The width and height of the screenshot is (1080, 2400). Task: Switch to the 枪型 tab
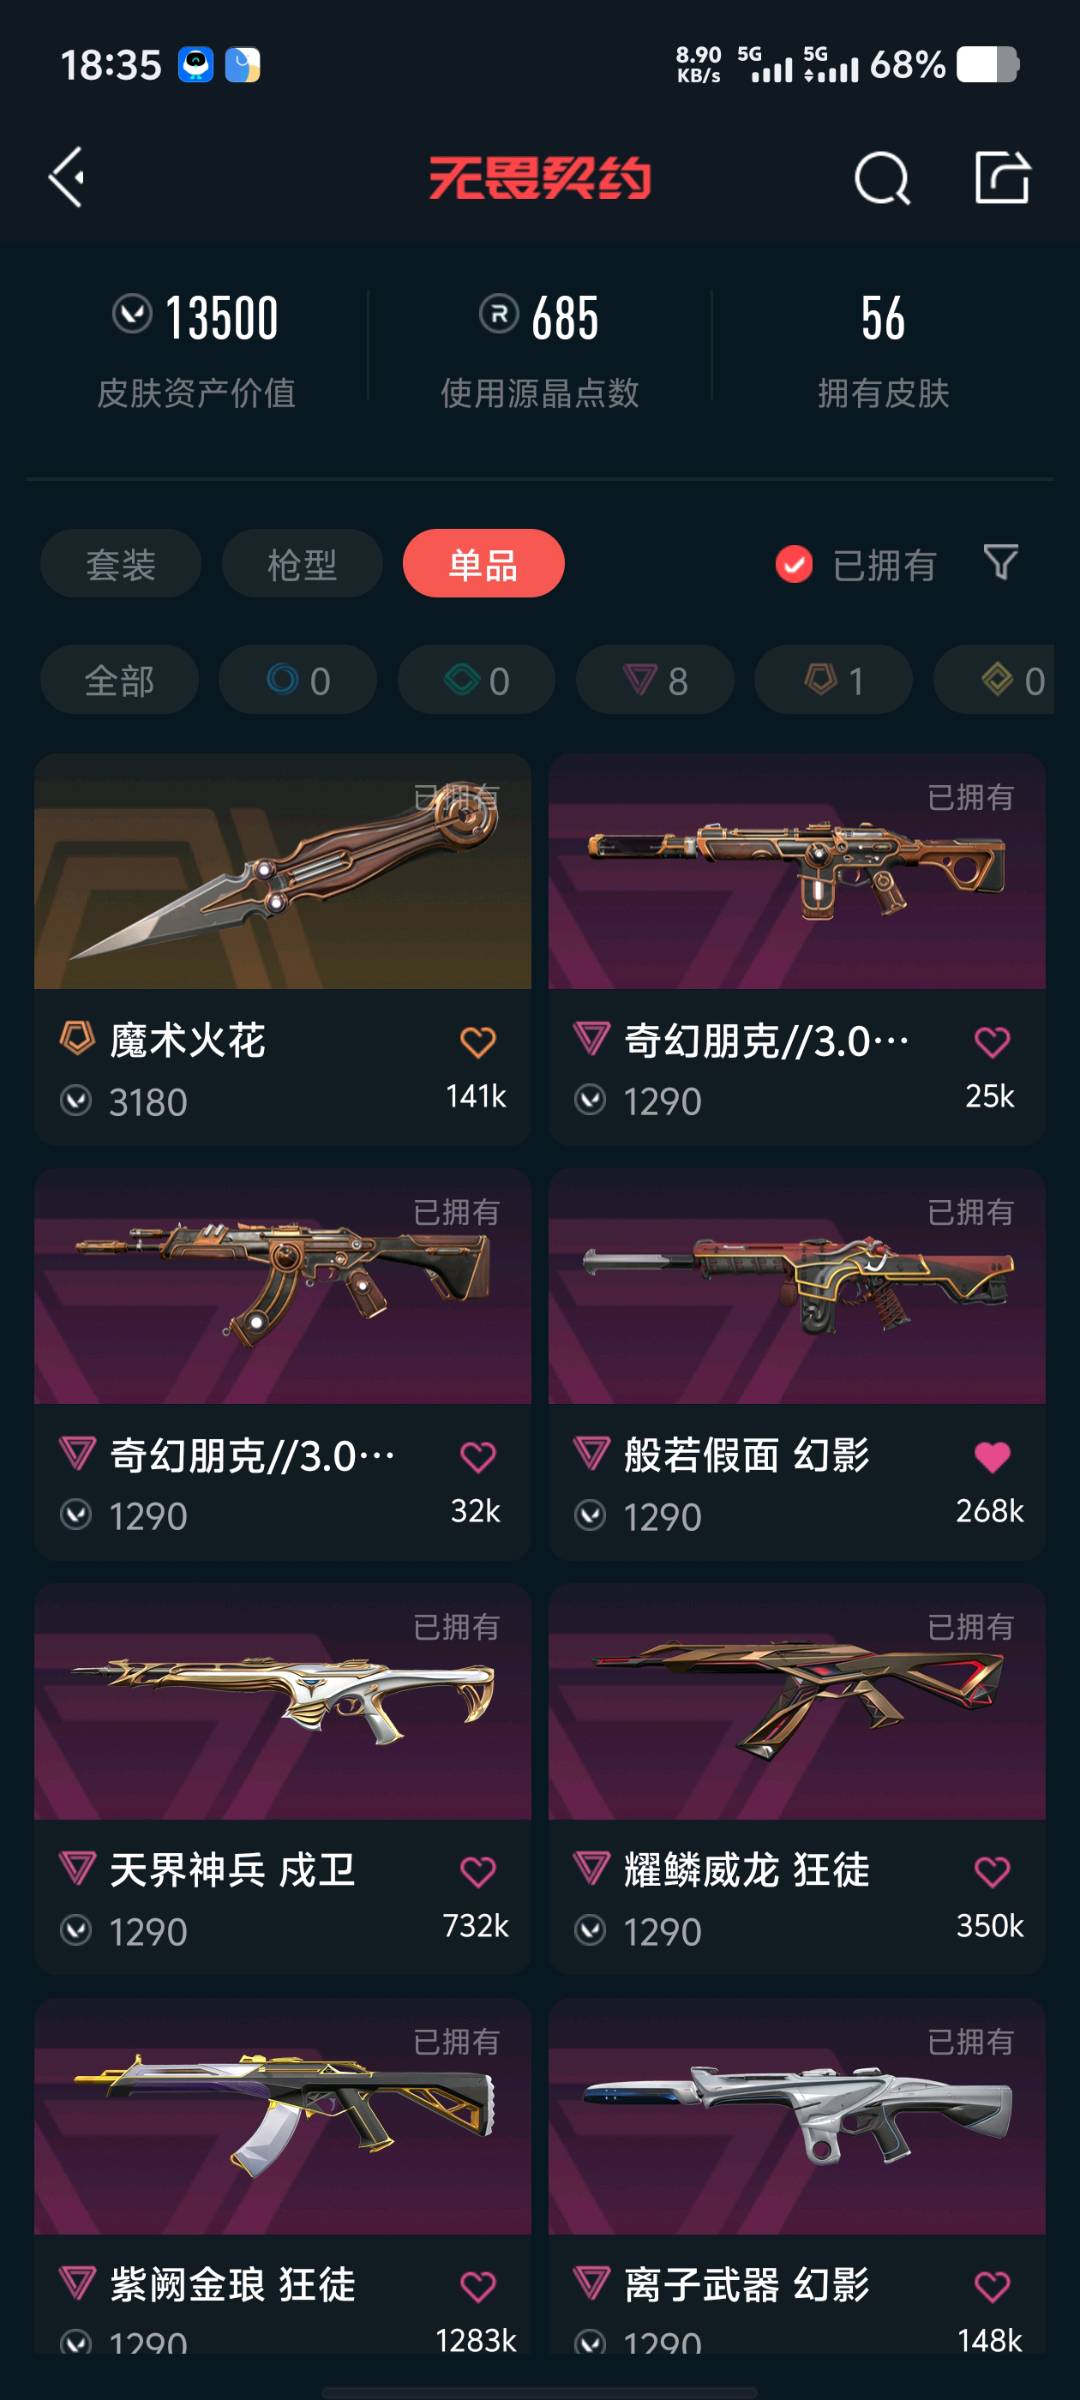pyautogui.click(x=302, y=564)
